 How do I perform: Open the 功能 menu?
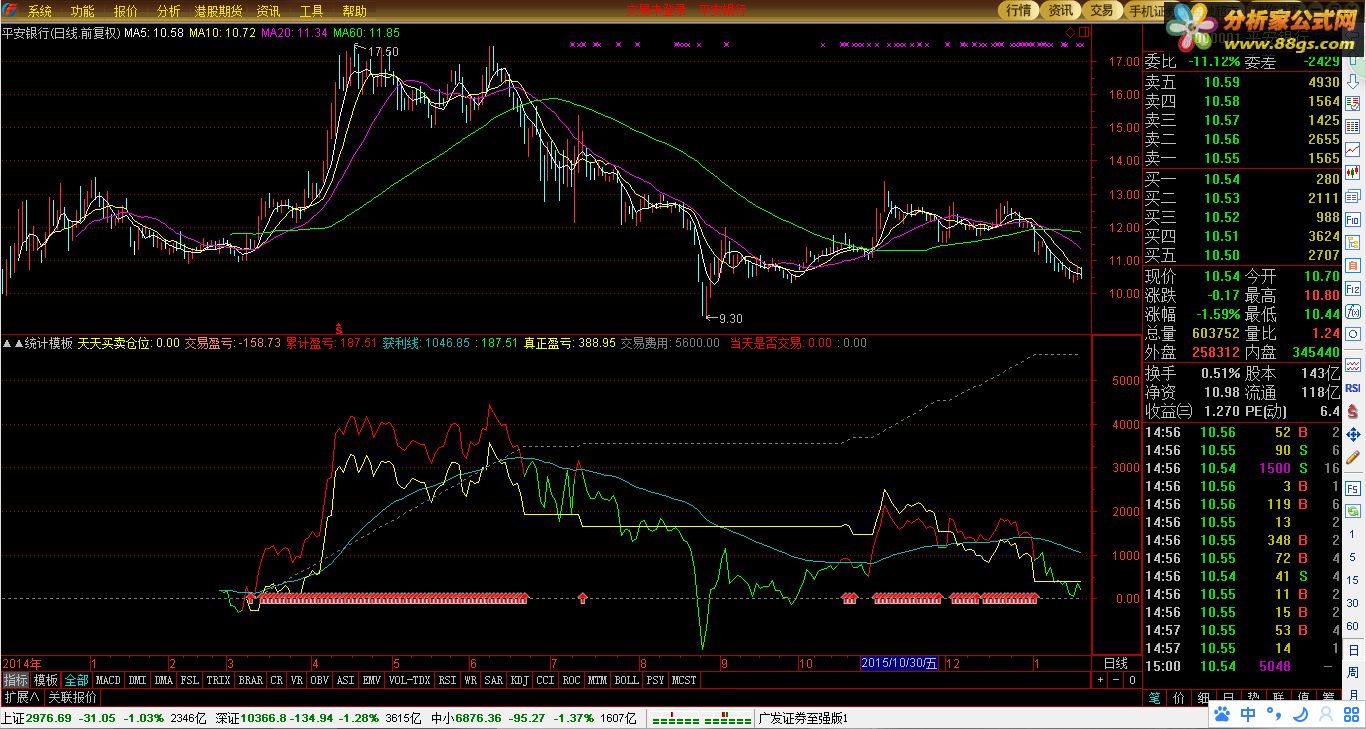[x=82, y=11]
